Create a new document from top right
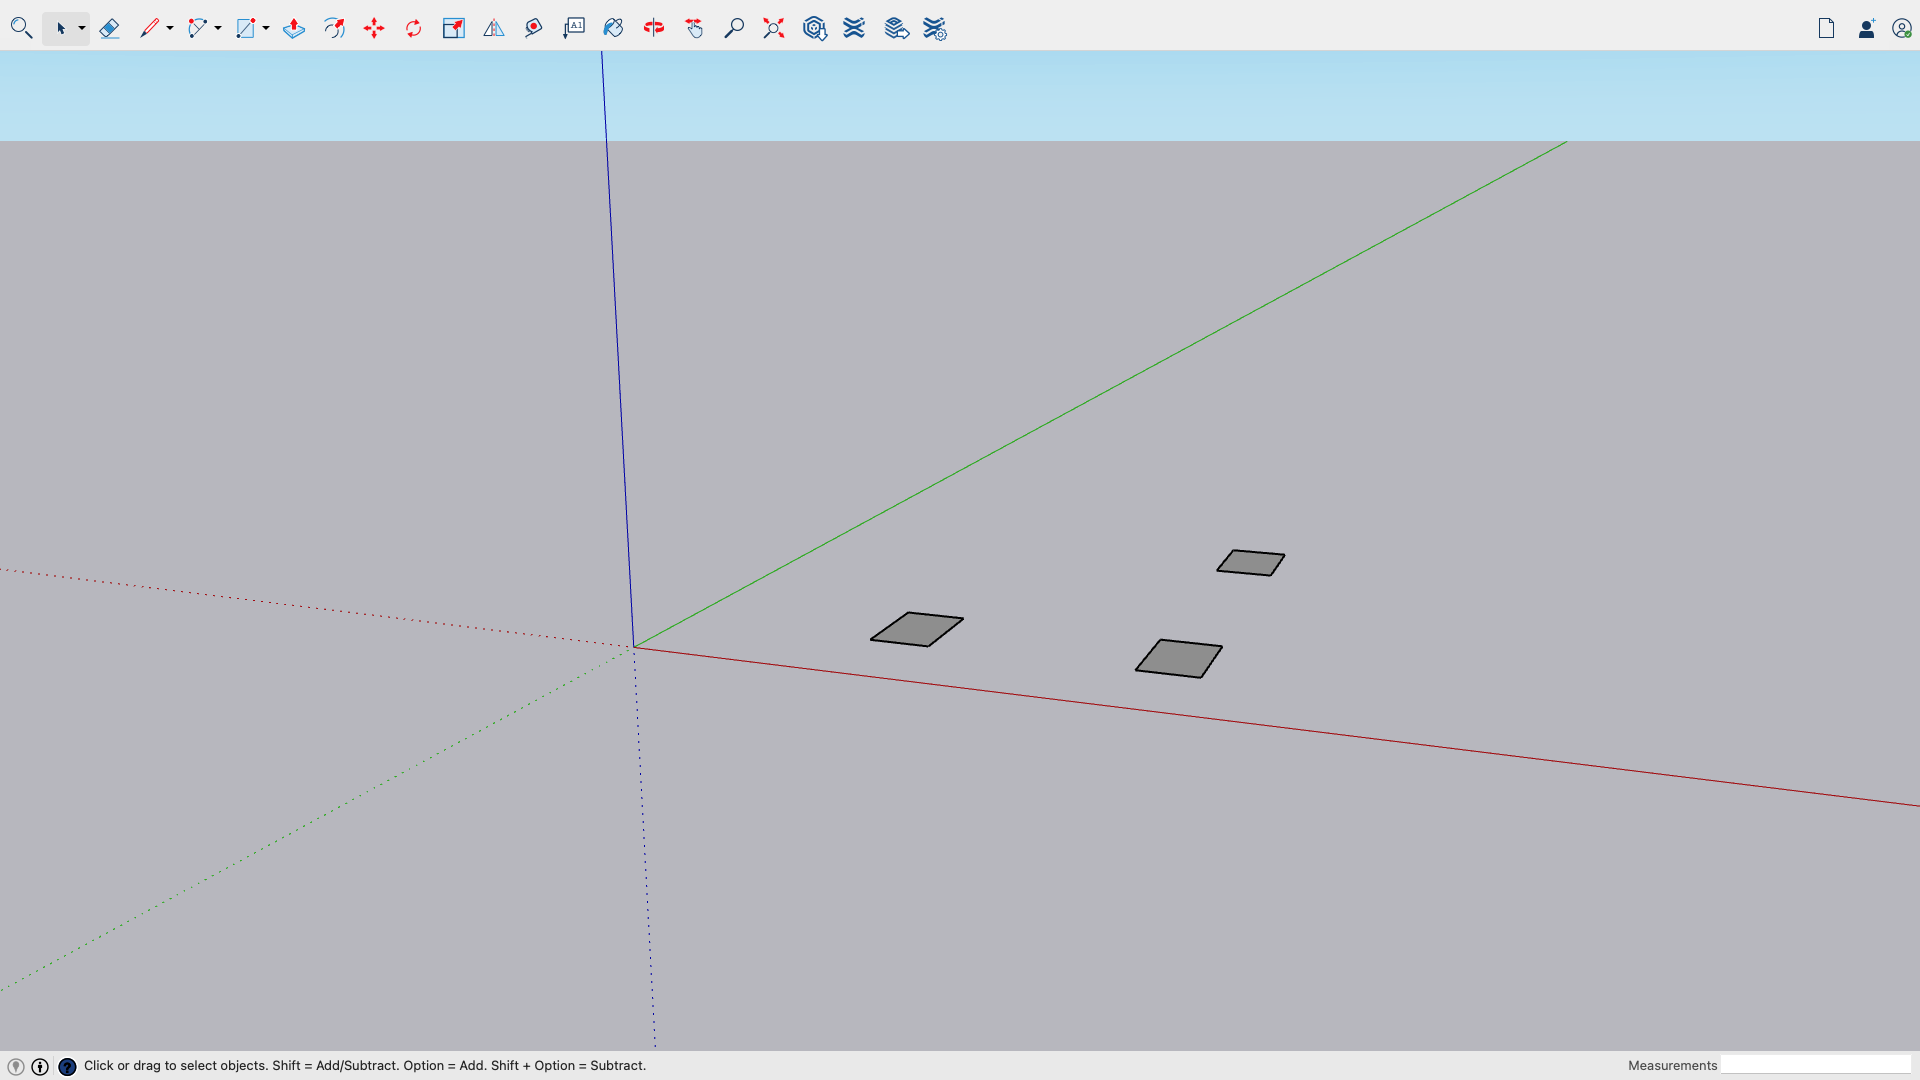Screen dimensions: 1920x1080 1826,28
